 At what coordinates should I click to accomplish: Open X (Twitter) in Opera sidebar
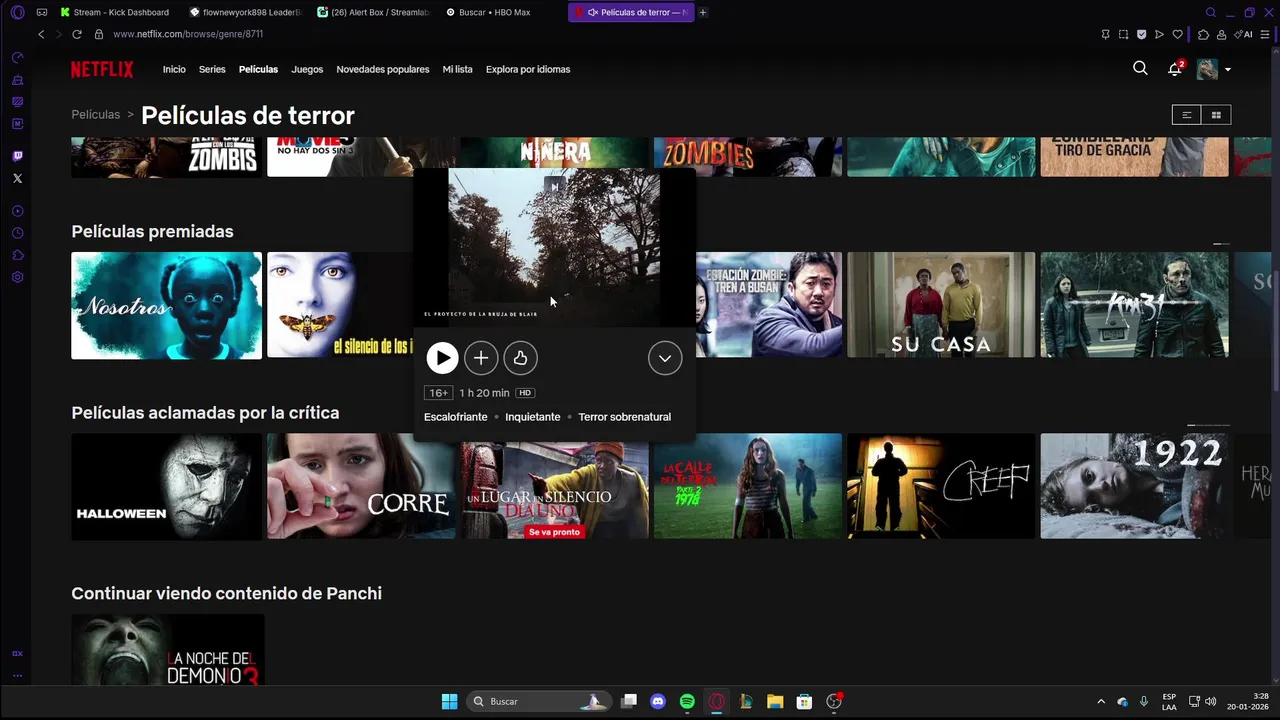(17, 178)
